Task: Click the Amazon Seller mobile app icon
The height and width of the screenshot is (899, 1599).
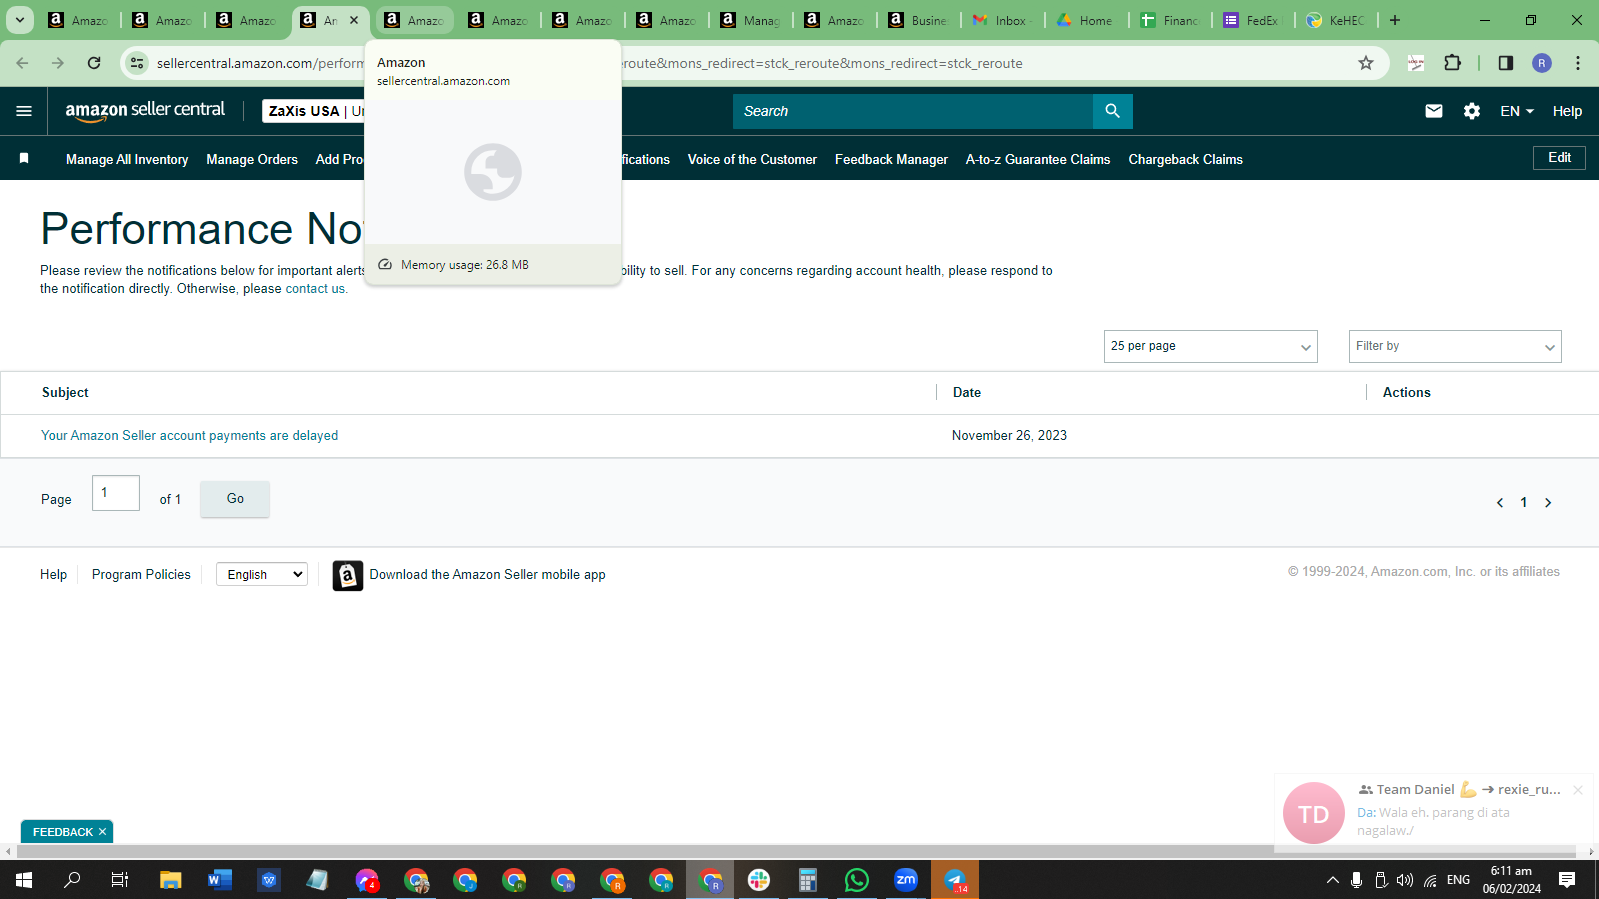Action: (x=348, y=575)
